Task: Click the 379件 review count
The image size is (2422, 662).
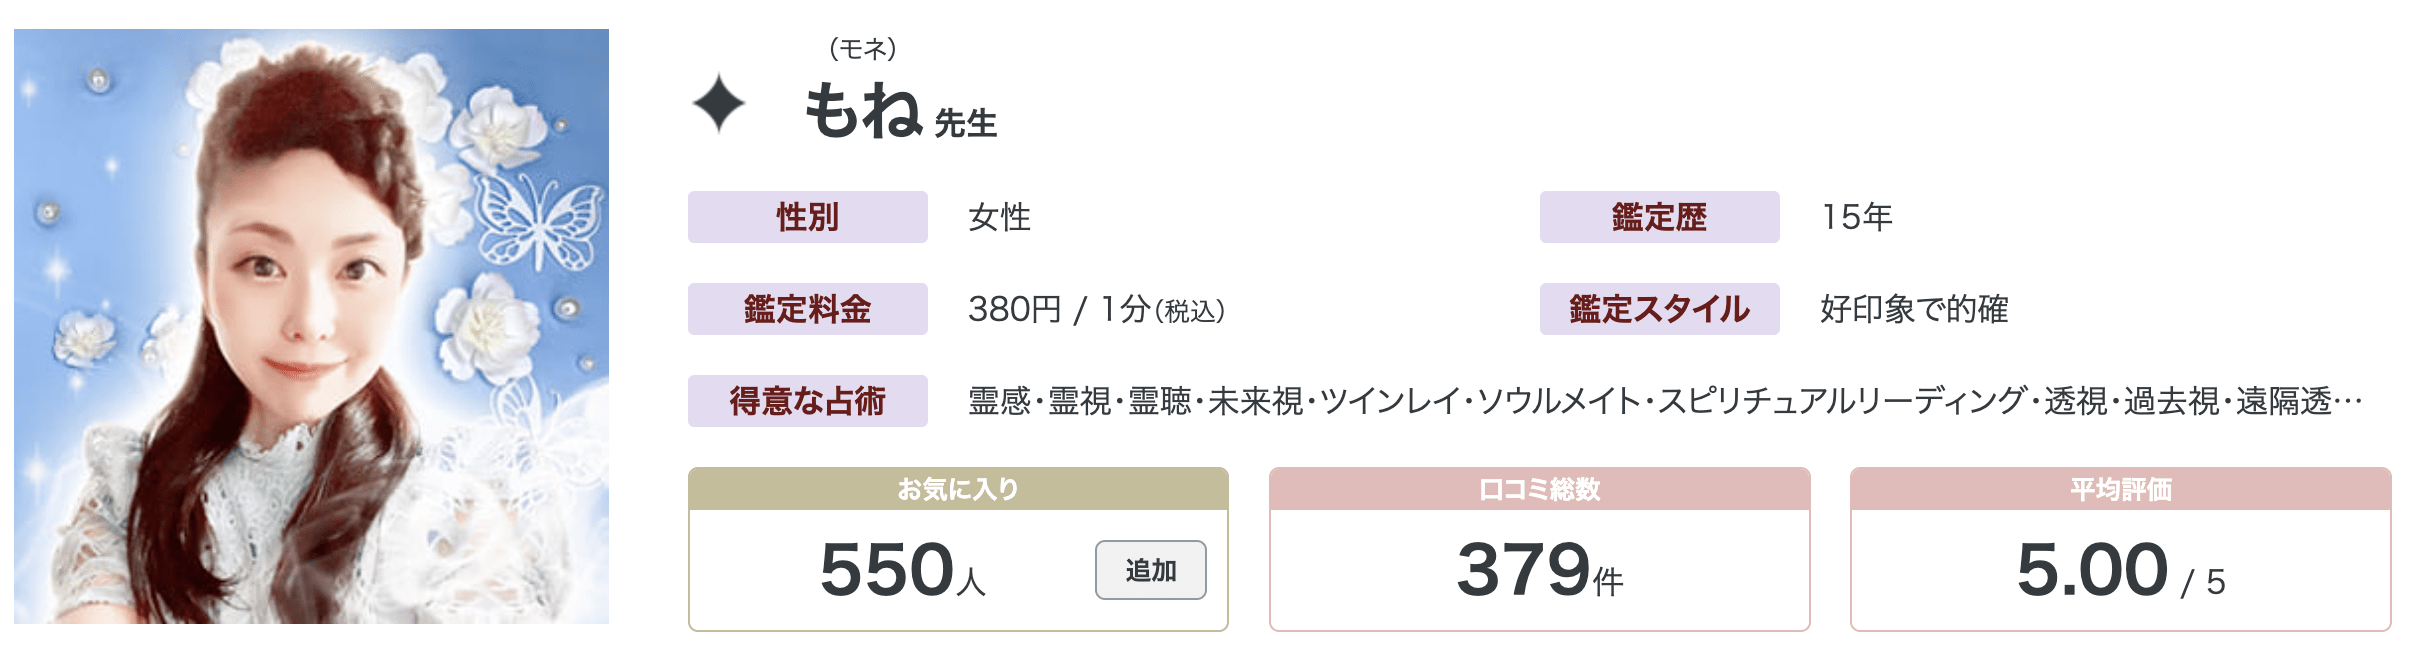Action: pos(1539,570)
